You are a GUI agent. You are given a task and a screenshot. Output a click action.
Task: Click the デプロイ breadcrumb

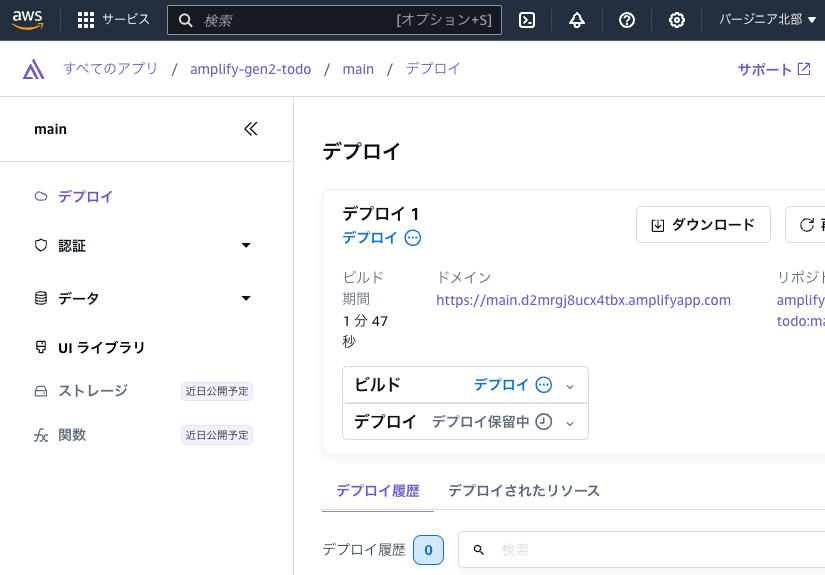[433, 69]
